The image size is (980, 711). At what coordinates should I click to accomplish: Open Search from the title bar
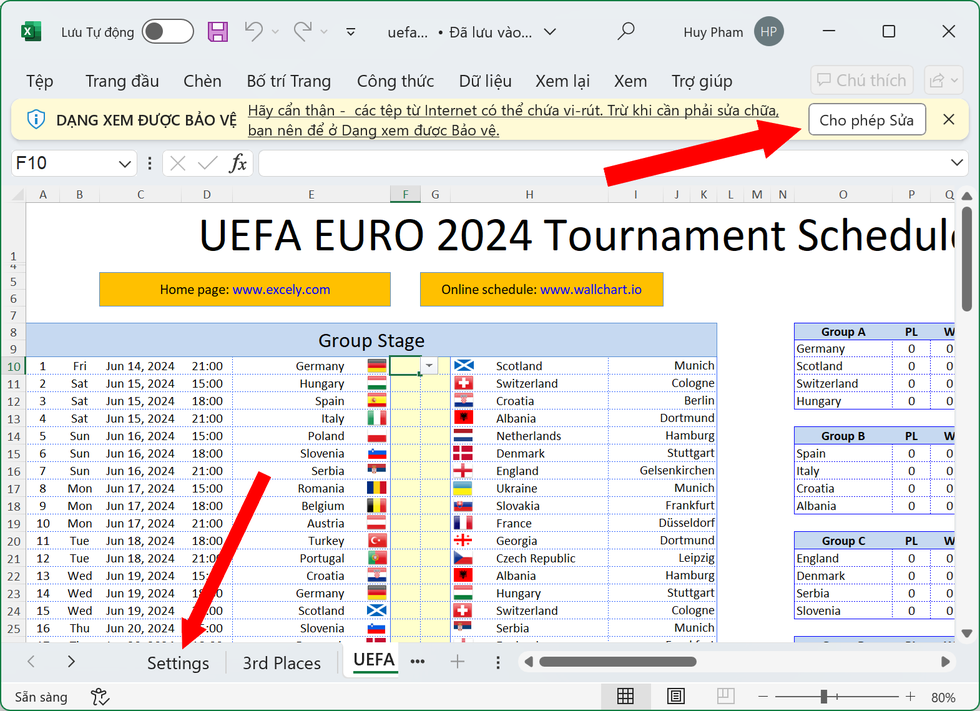[x=625, y=31]
